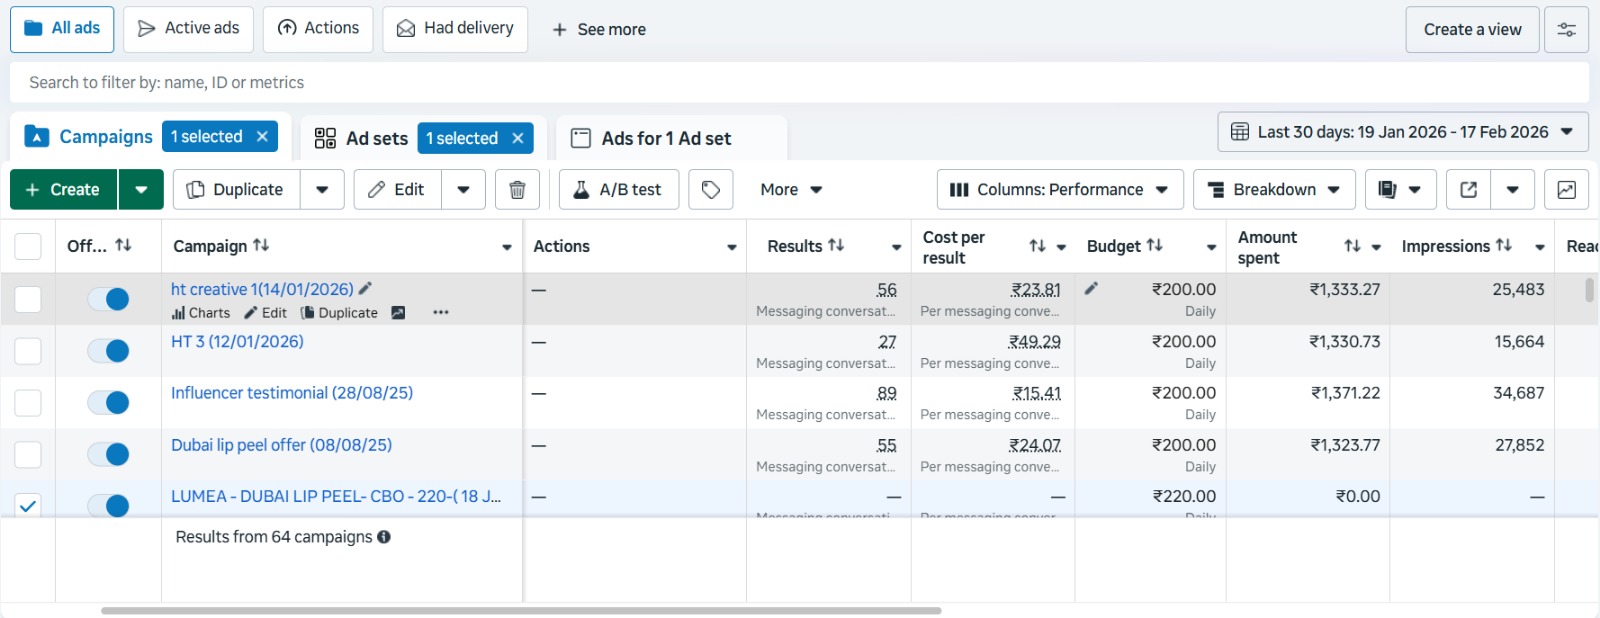Click pencil icon to rename ht creative campaign
The width and height of the screenshot is (1600, 618).
(x=366, y=289)
